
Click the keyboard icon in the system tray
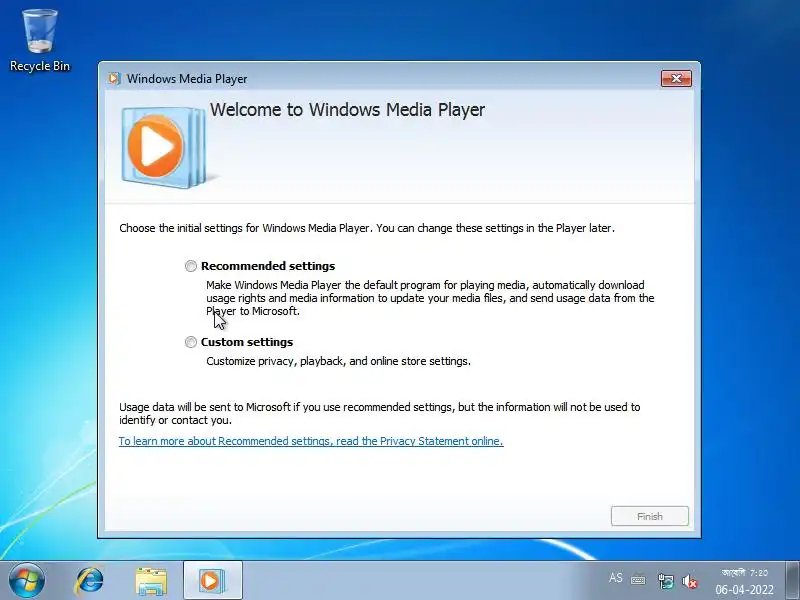[x=638, y=580]
